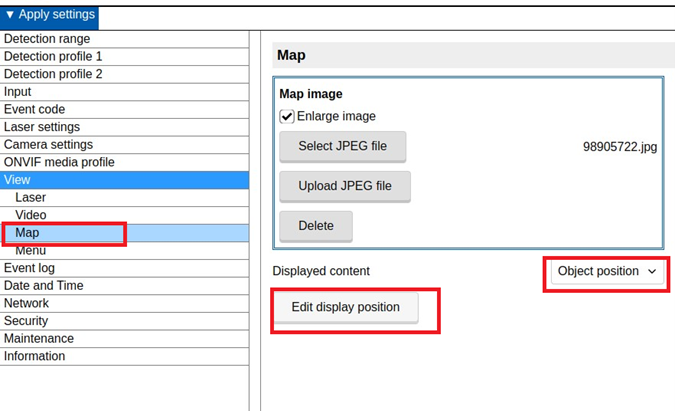
Task: Open Detection range settings
Action: click(47, 39)
